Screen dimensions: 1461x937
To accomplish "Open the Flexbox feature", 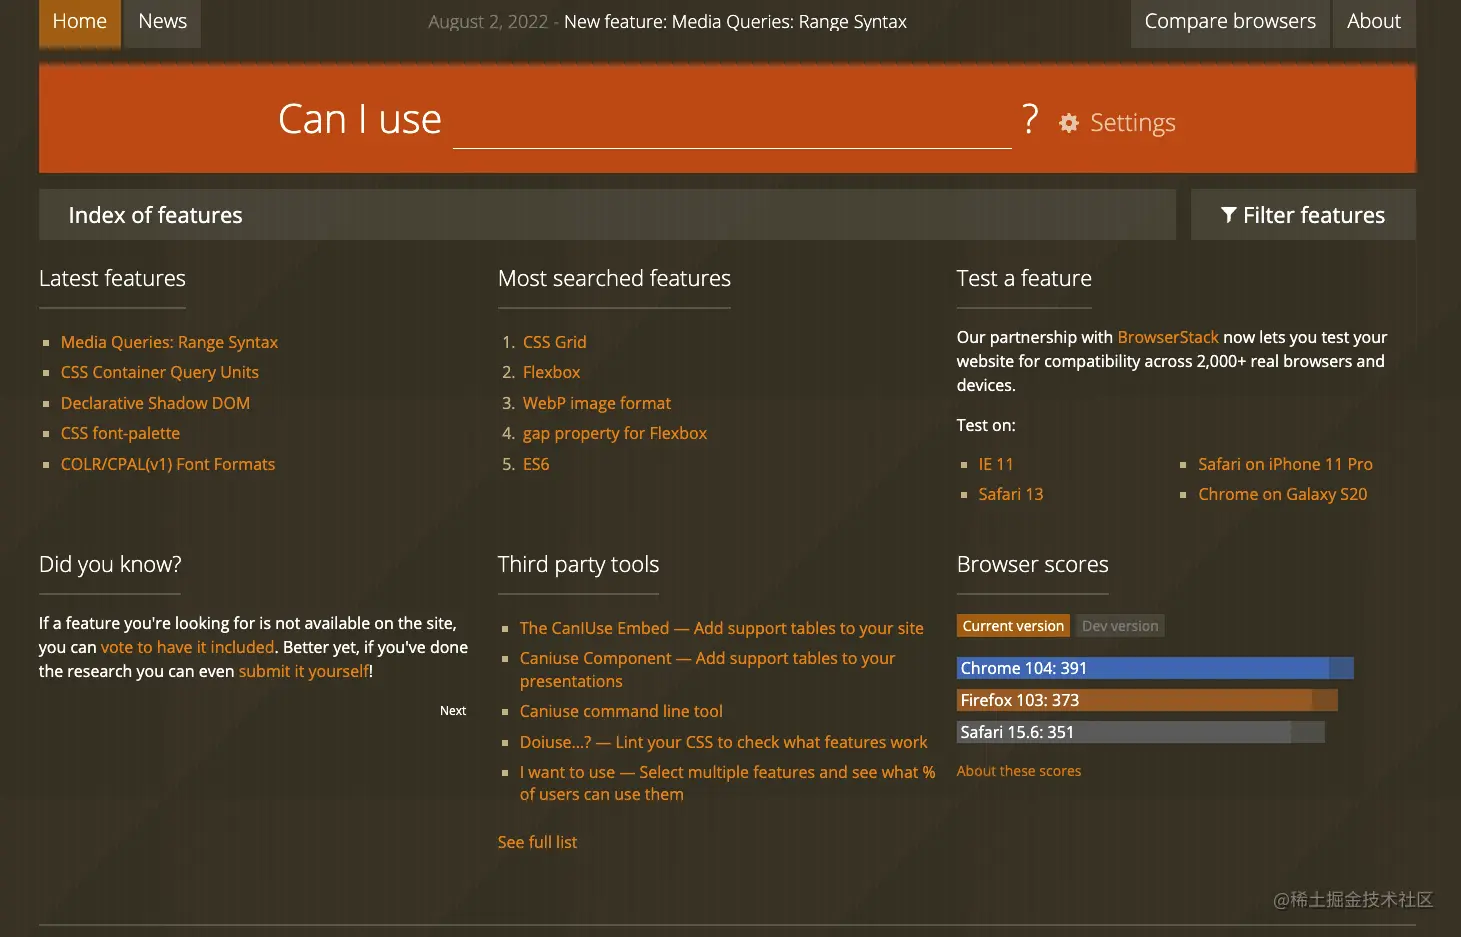I will [x=551, y=372].
